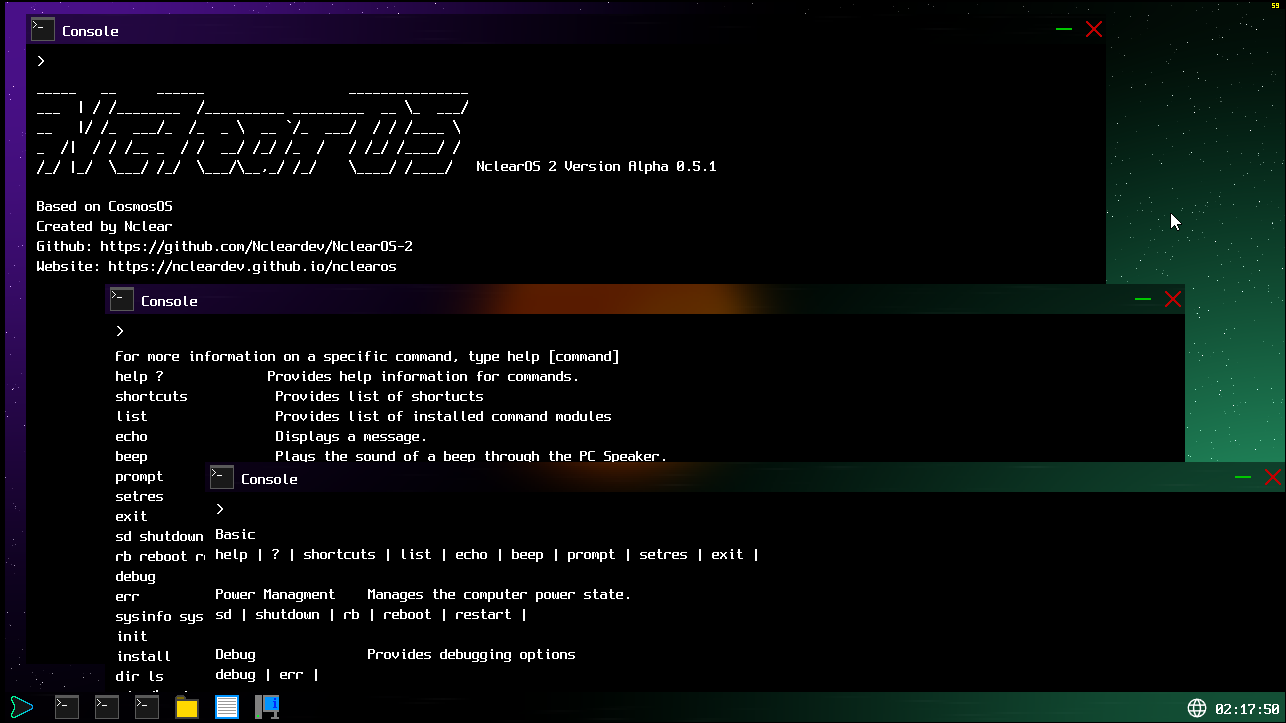
Task: Switch to the middle console taskbar icon
Action: (107, 707)
